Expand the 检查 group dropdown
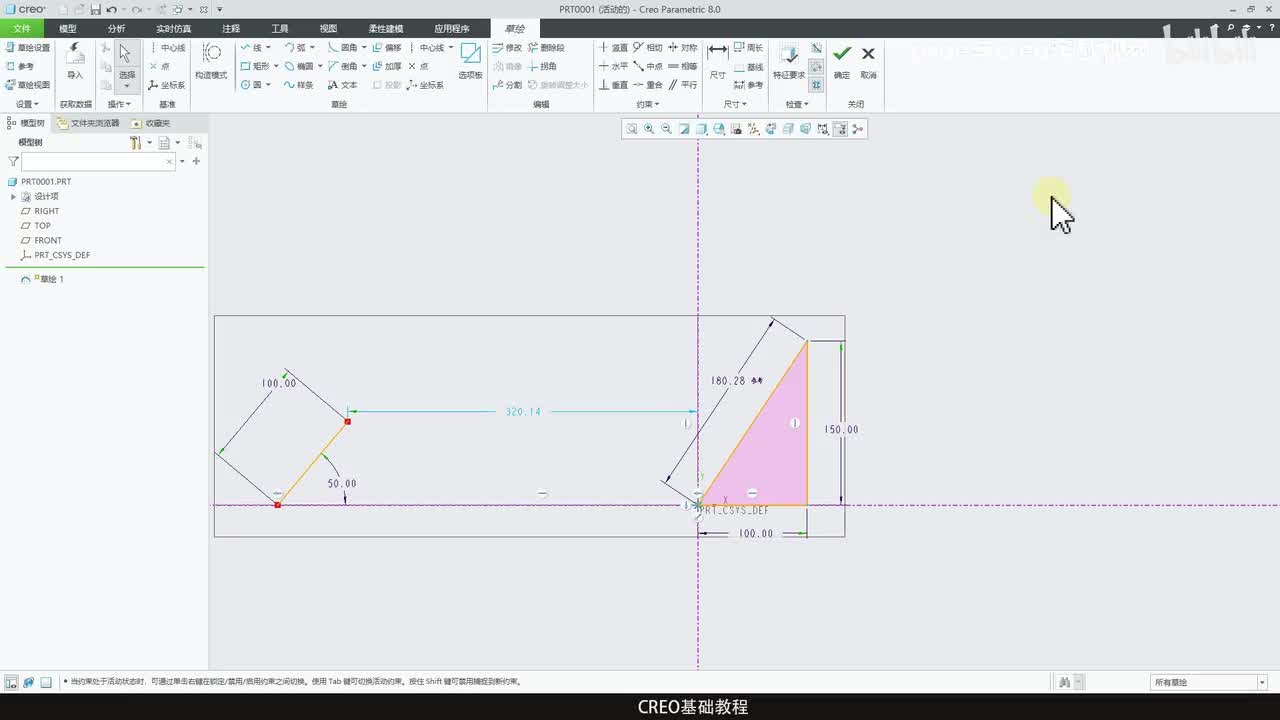1280x720 pixels. (x=806, y=104)
